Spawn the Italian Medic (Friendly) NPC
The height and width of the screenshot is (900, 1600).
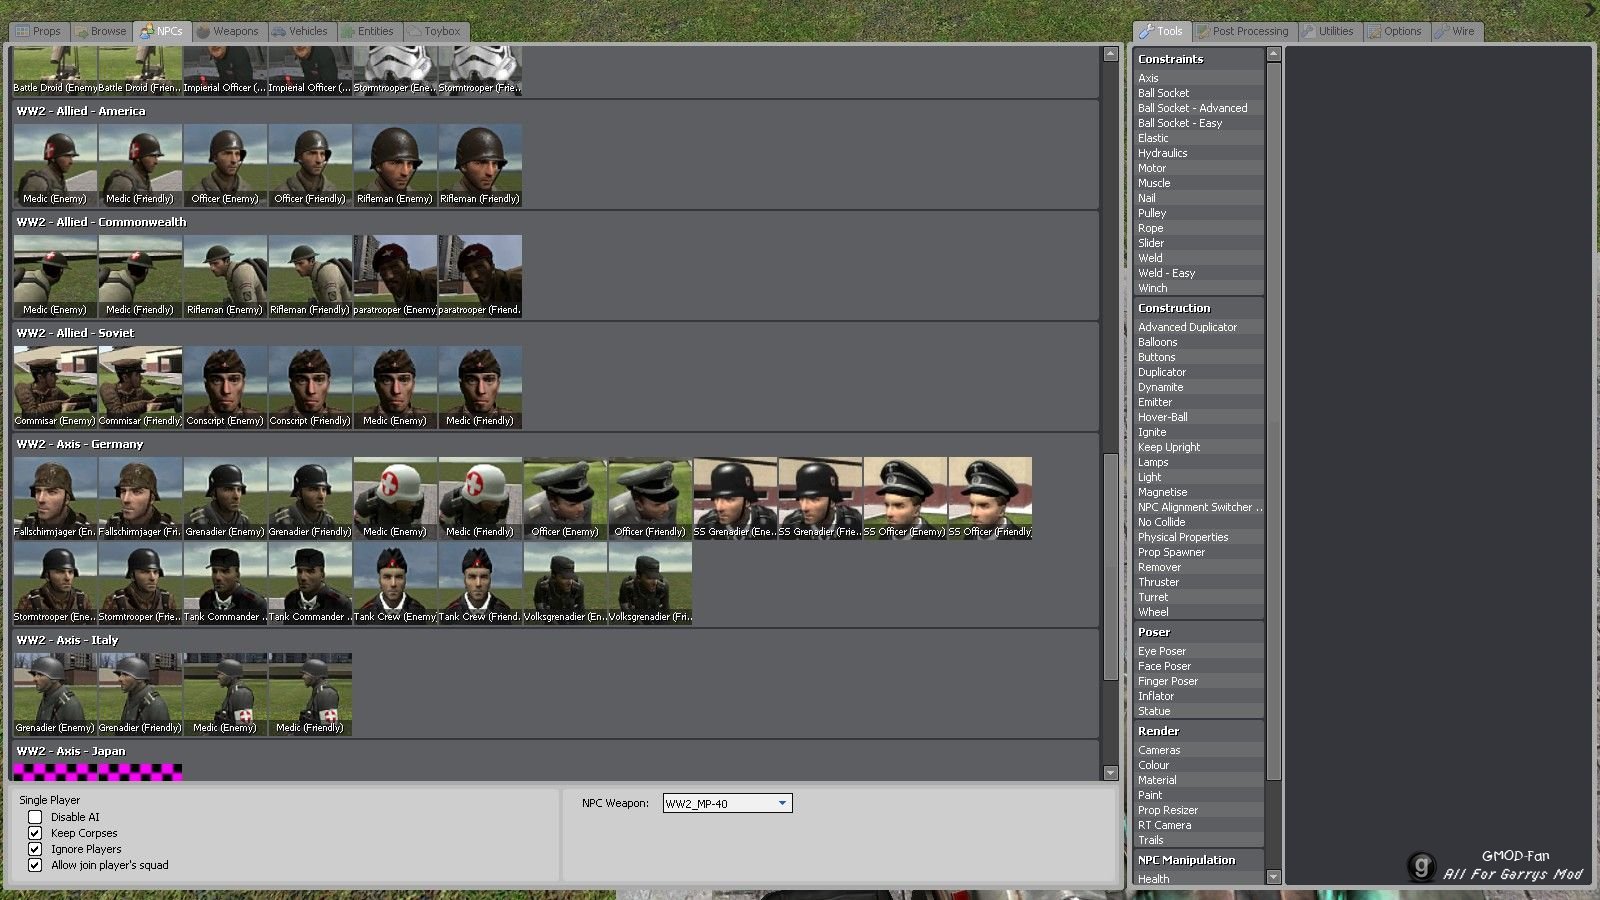(310, 694)
